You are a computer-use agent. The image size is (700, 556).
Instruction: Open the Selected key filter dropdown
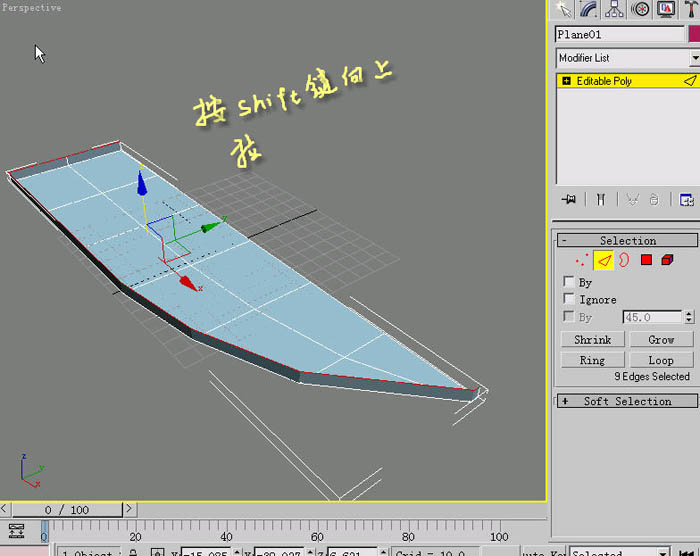pos(620,553)
